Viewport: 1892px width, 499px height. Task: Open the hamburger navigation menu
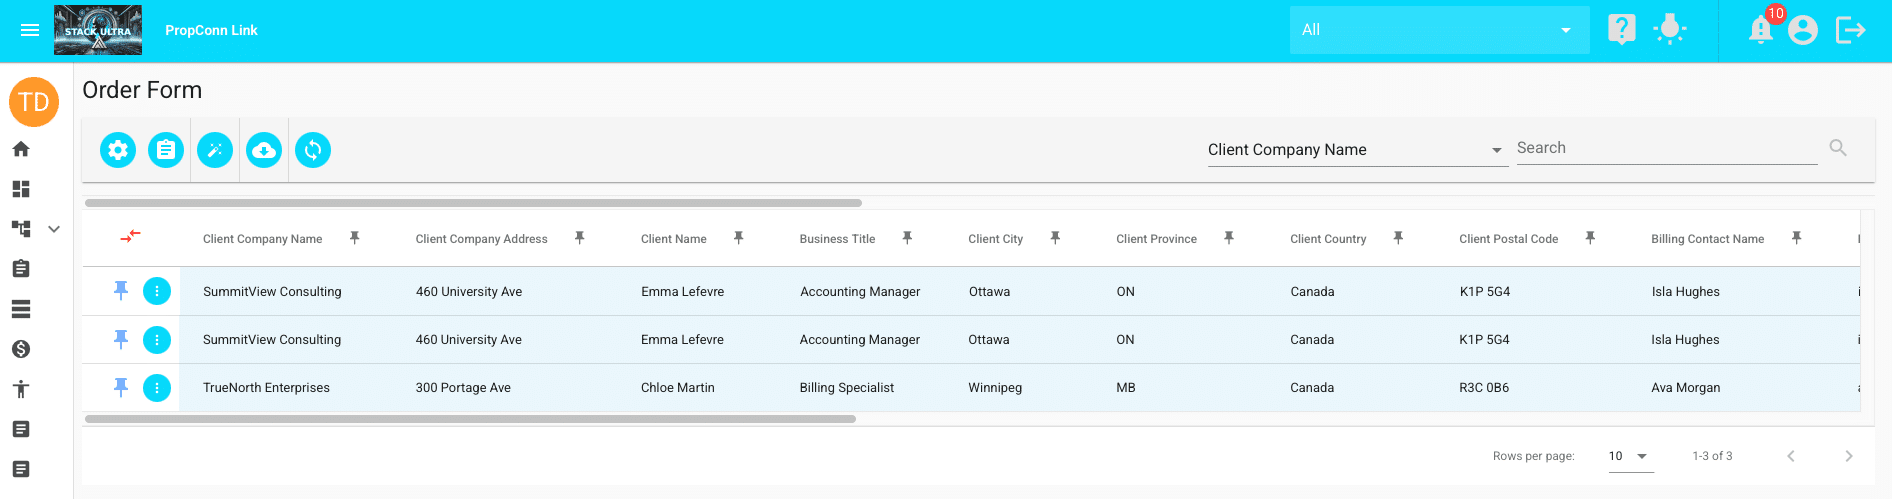(30, 30)
